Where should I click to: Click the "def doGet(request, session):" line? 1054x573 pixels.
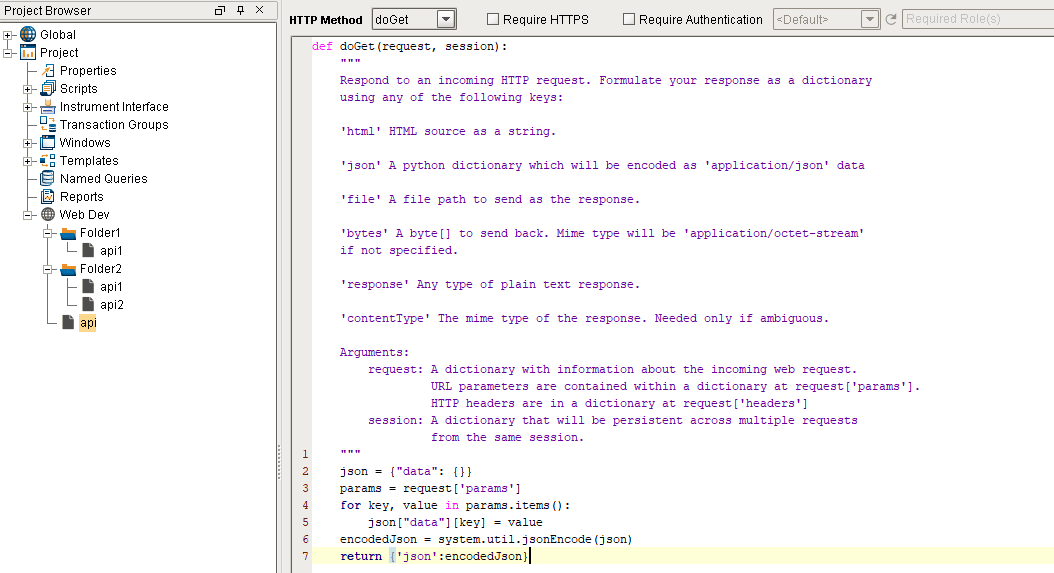[409, 46]
